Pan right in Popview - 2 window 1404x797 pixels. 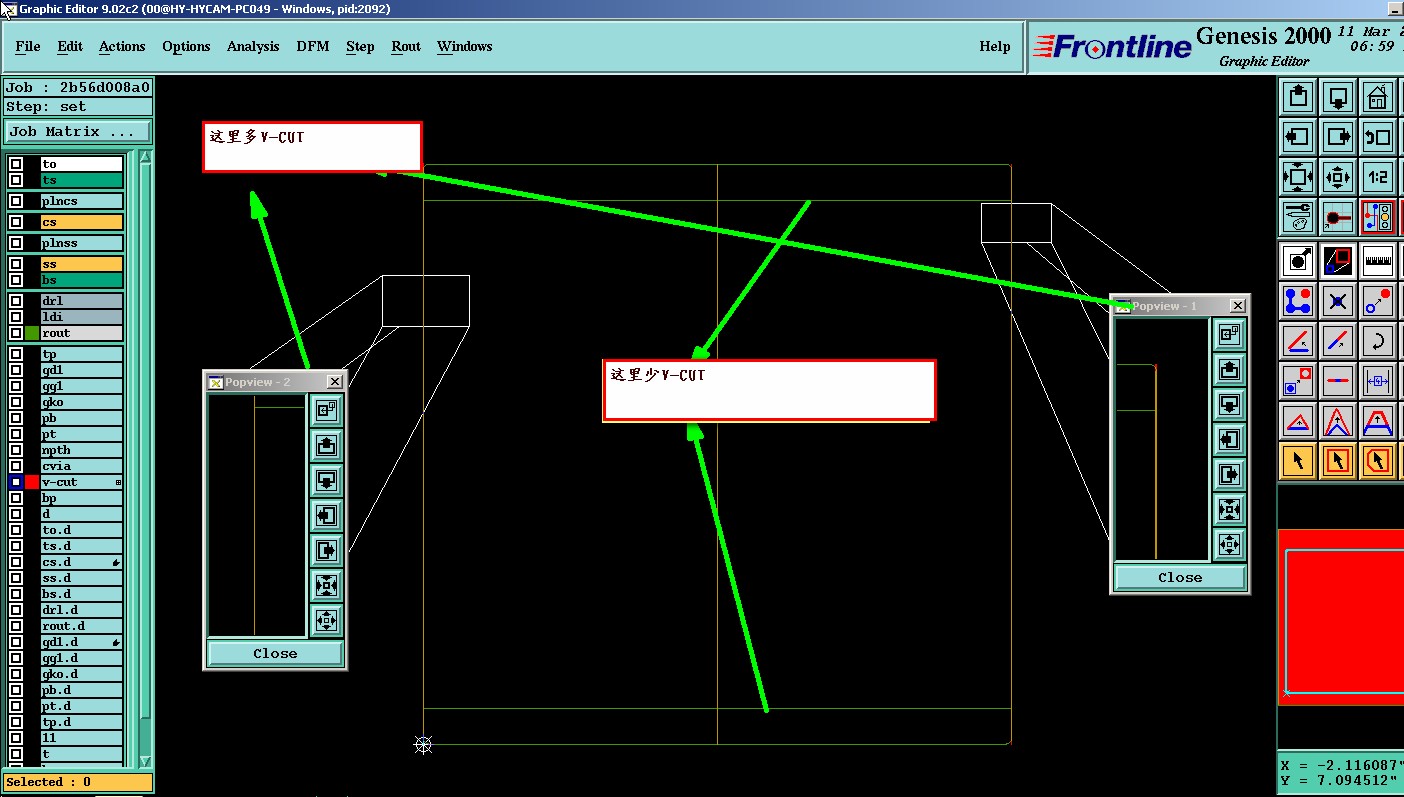click(326, 550)
